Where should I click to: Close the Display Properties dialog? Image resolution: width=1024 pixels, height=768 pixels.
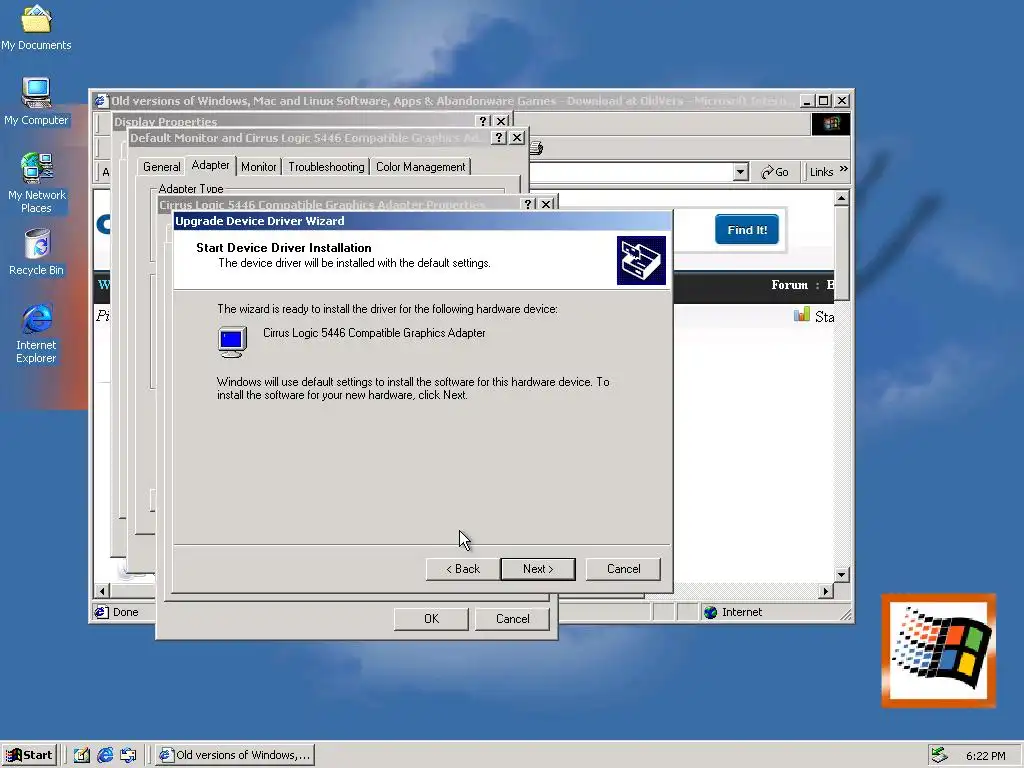click(501, 121)
